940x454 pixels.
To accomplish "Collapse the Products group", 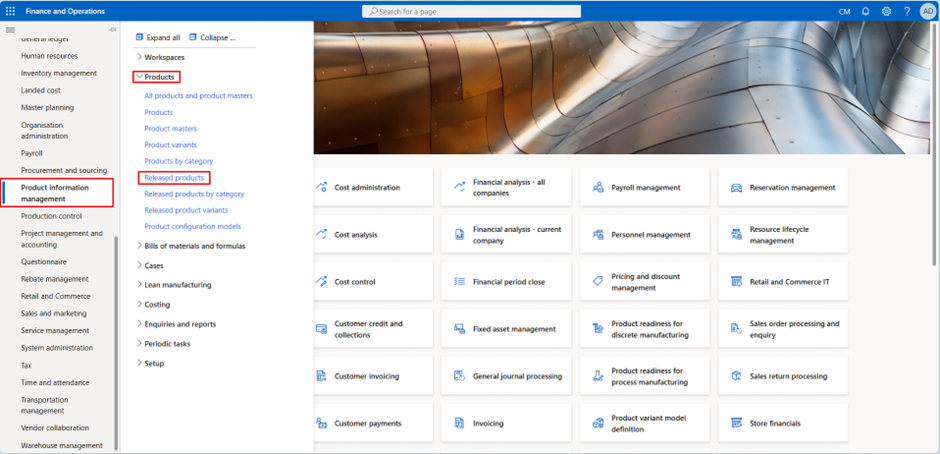I will [139, 77].
